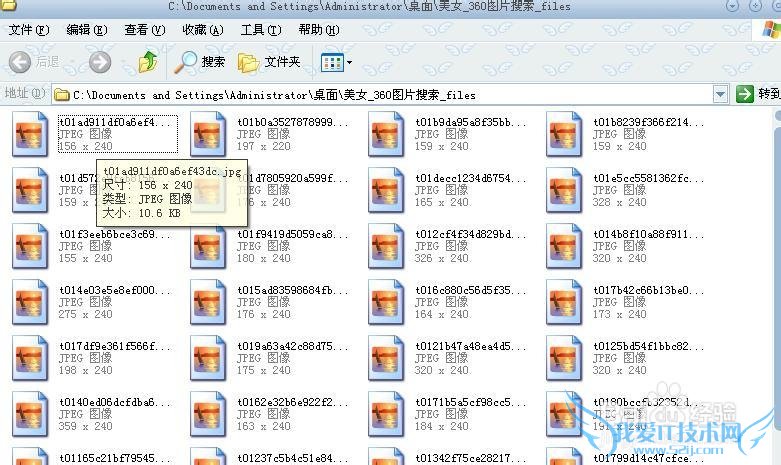Open the 搜索 search pane
781x465 pixels.
click(200, 62)
